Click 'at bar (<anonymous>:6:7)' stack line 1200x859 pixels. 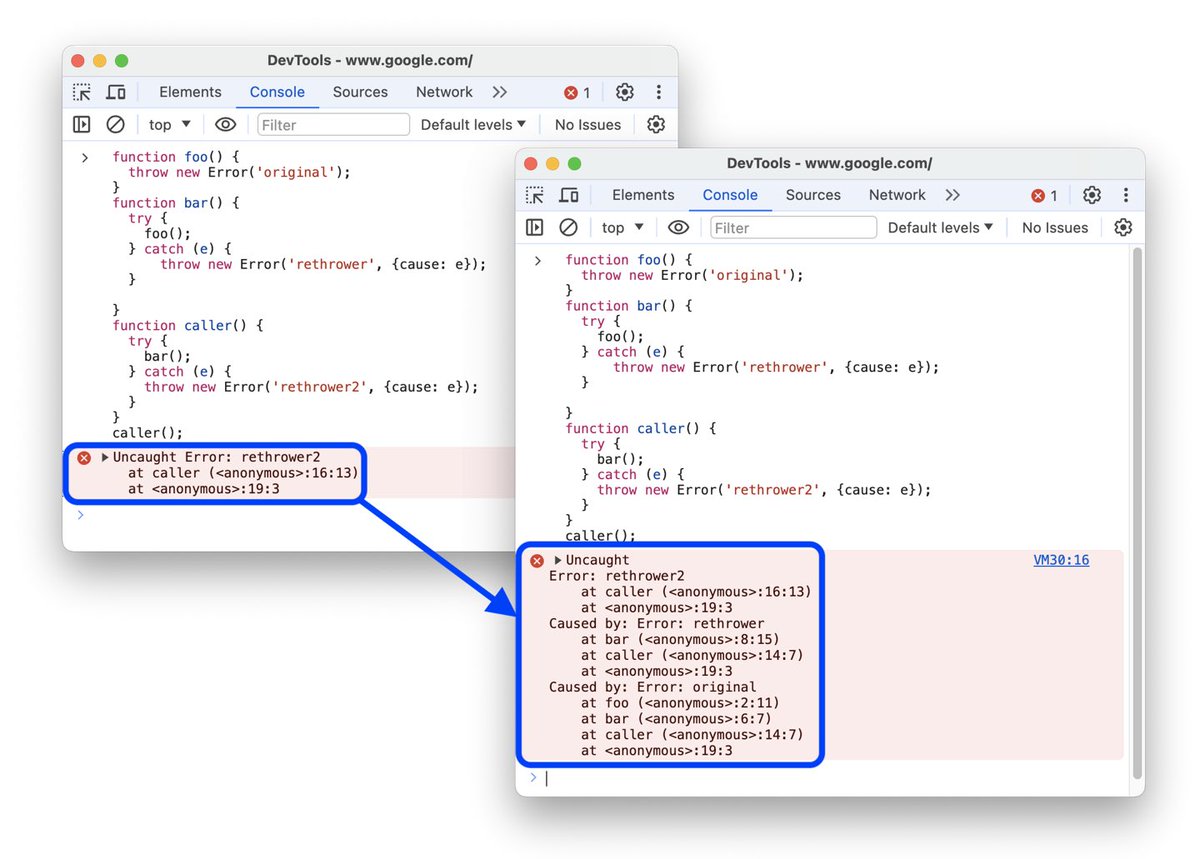[676, 719]
